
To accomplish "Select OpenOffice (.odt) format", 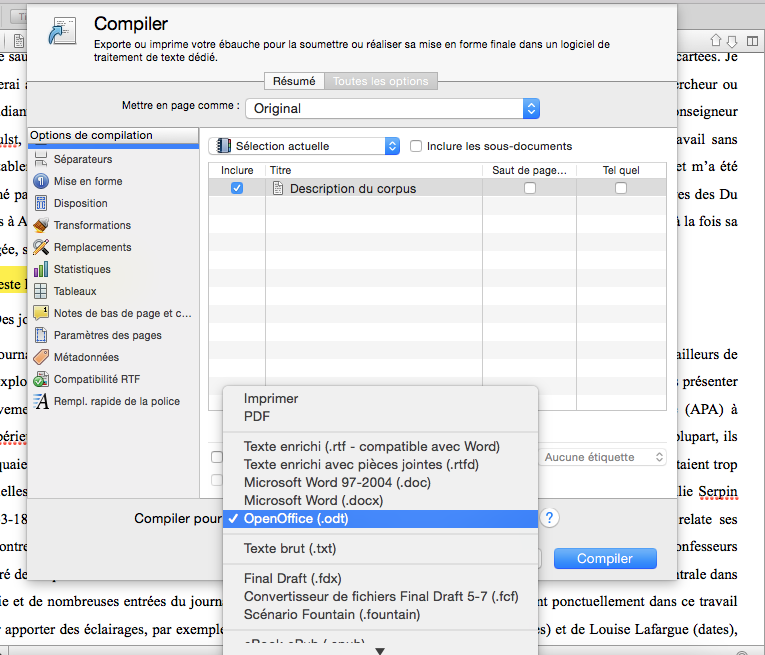I will pyautogui.click(x=381, y=518).
